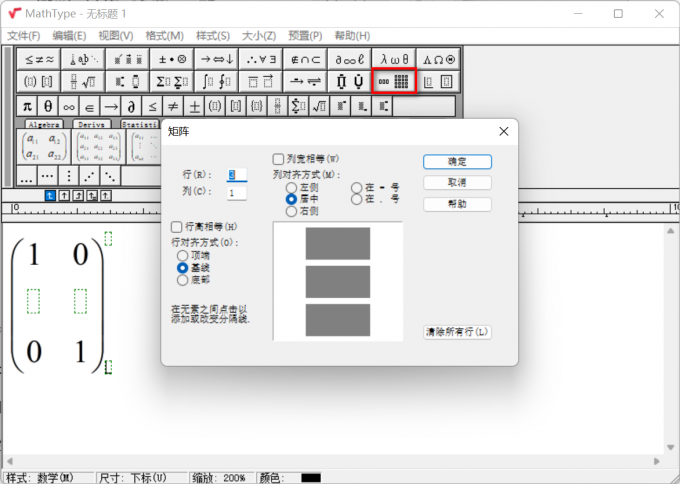680x484 pixels.
Task: Open the subscript and superscript templates palette
Action: 128,82
